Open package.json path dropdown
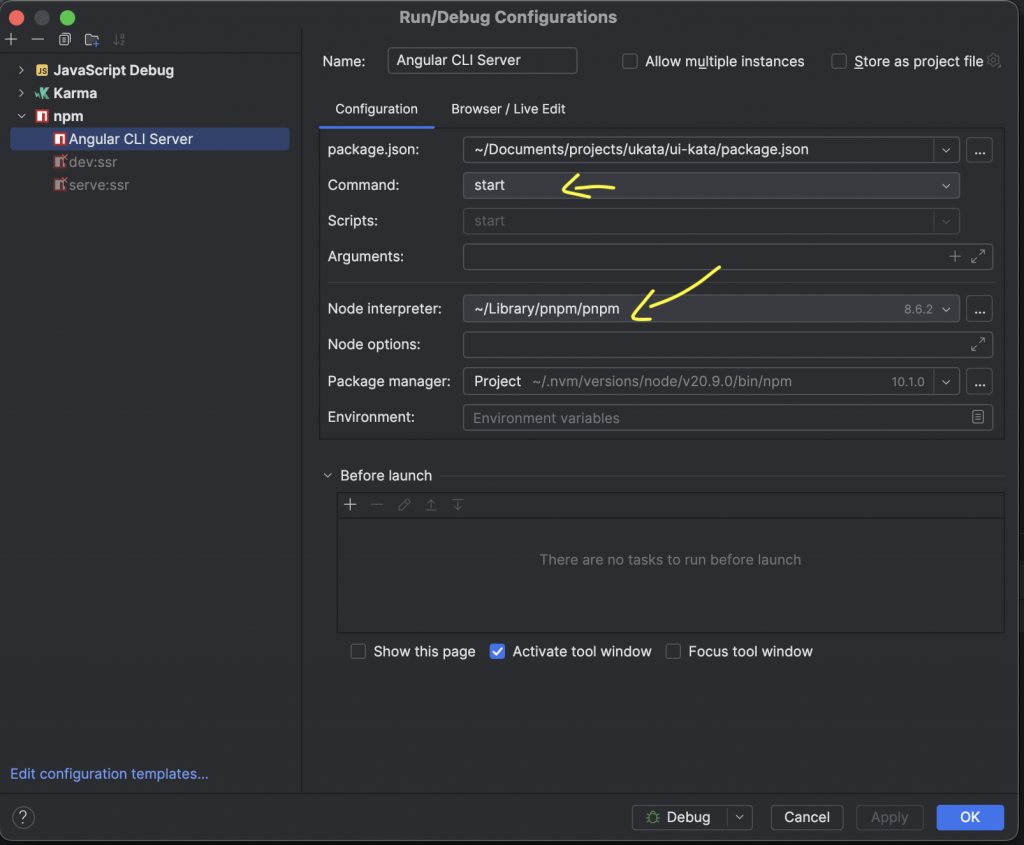 (946, 150)
